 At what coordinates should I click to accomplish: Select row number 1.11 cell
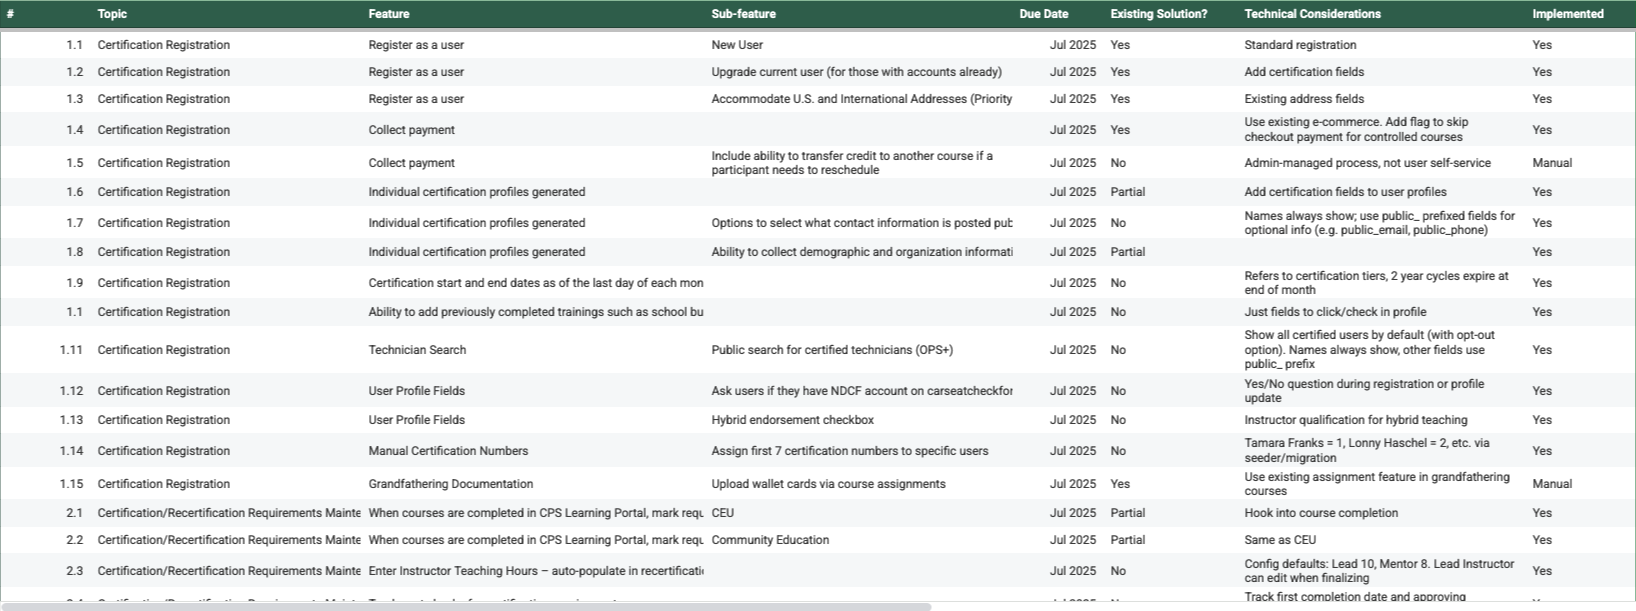[x=71, y=350]
